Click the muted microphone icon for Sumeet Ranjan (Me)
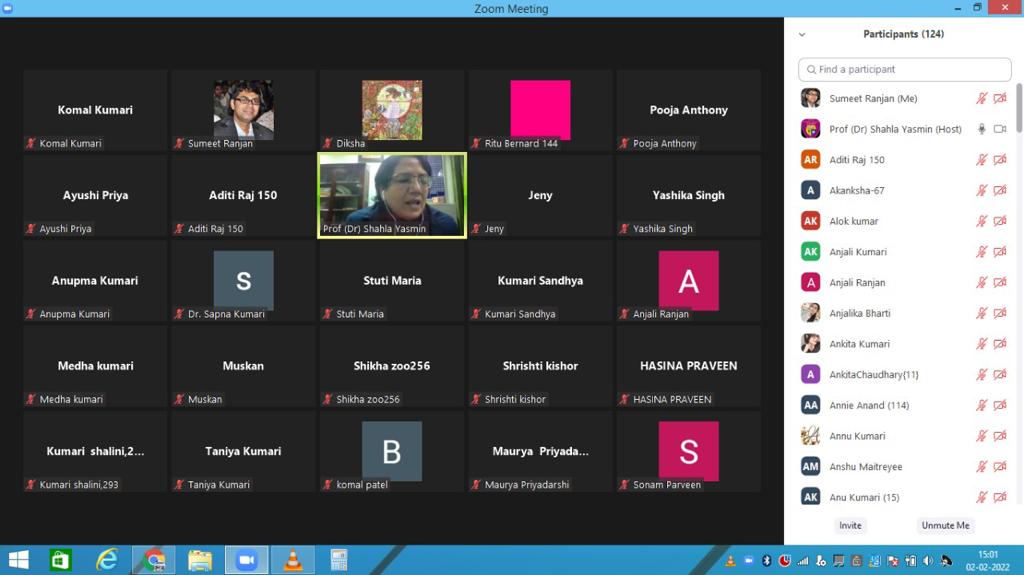The width and height of the screenshot is (1024, 575). (982, 99)
